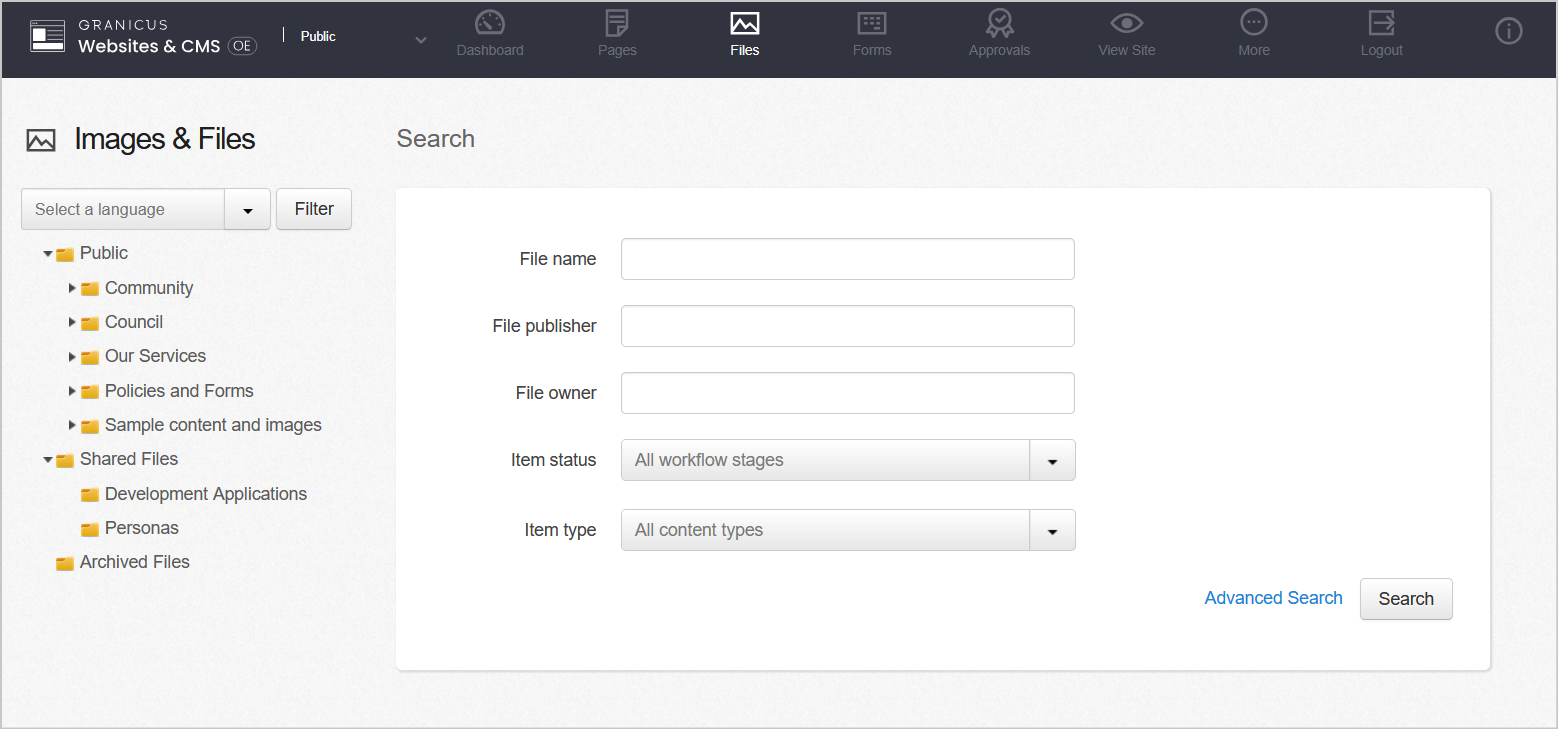Screen dimensions: 1558x729
Task: Open the Advanced Search link
Action: (x=1273, y=598)
